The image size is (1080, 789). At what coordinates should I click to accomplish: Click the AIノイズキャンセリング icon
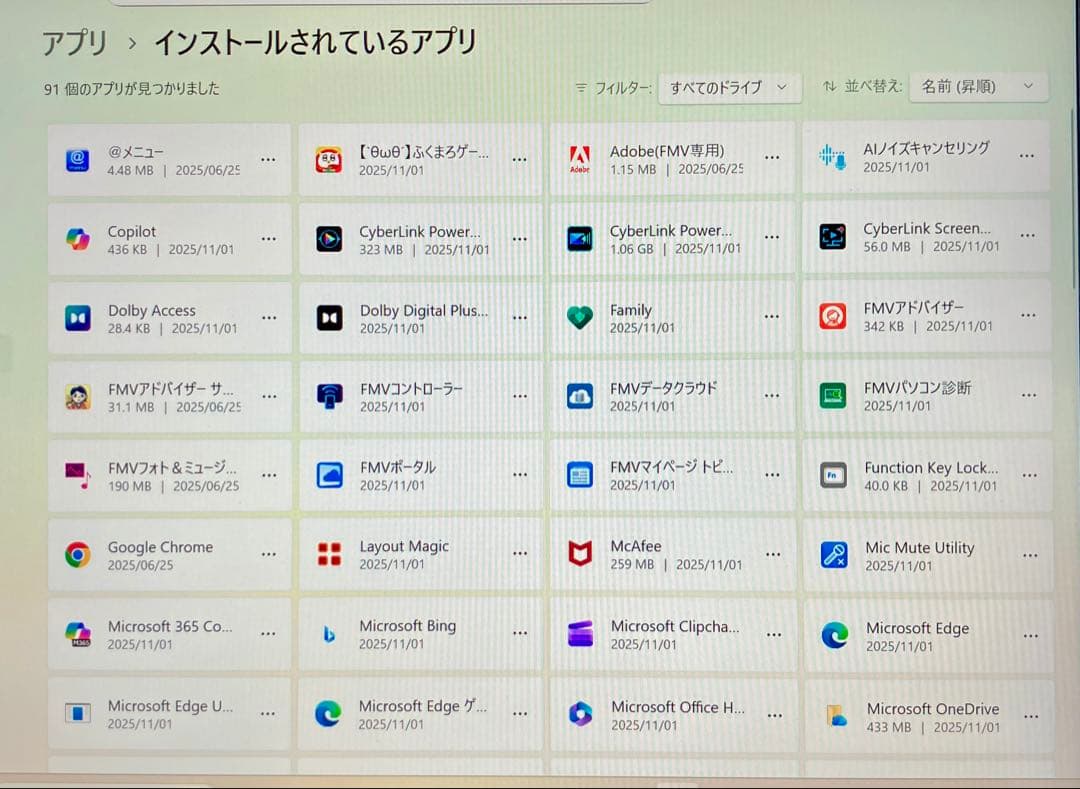click(832, 157)
